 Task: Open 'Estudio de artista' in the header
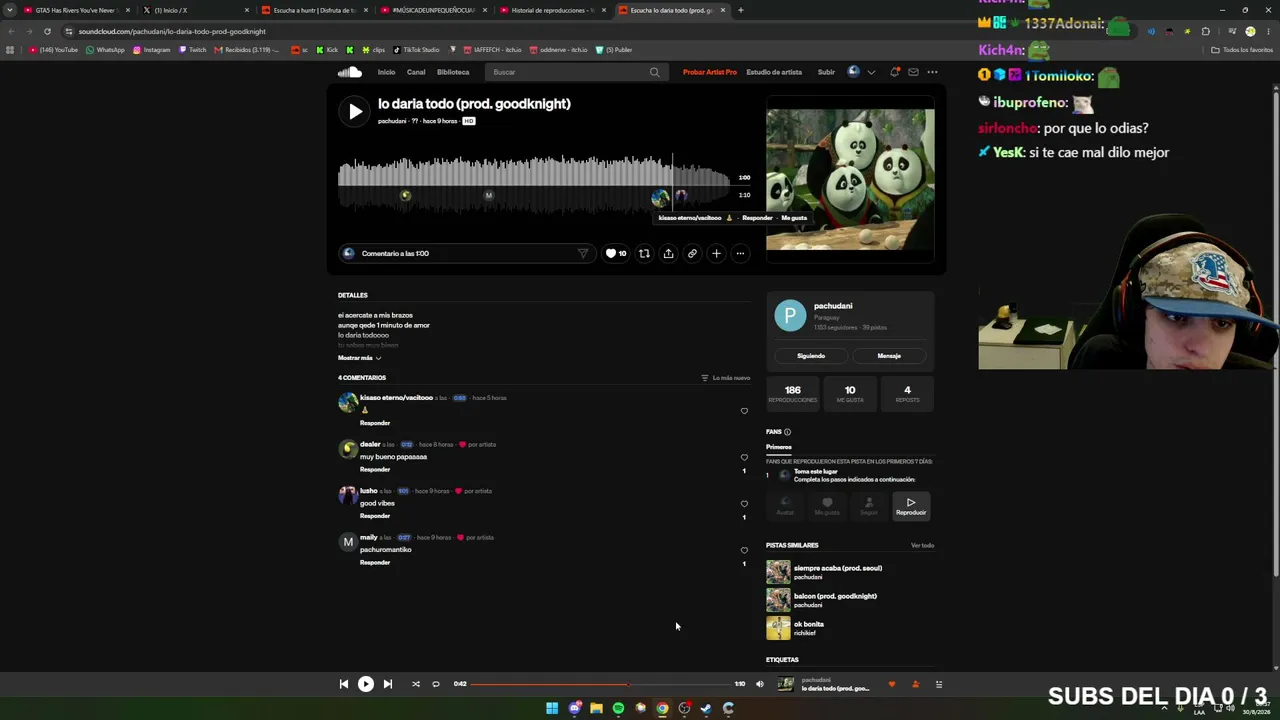774,72
